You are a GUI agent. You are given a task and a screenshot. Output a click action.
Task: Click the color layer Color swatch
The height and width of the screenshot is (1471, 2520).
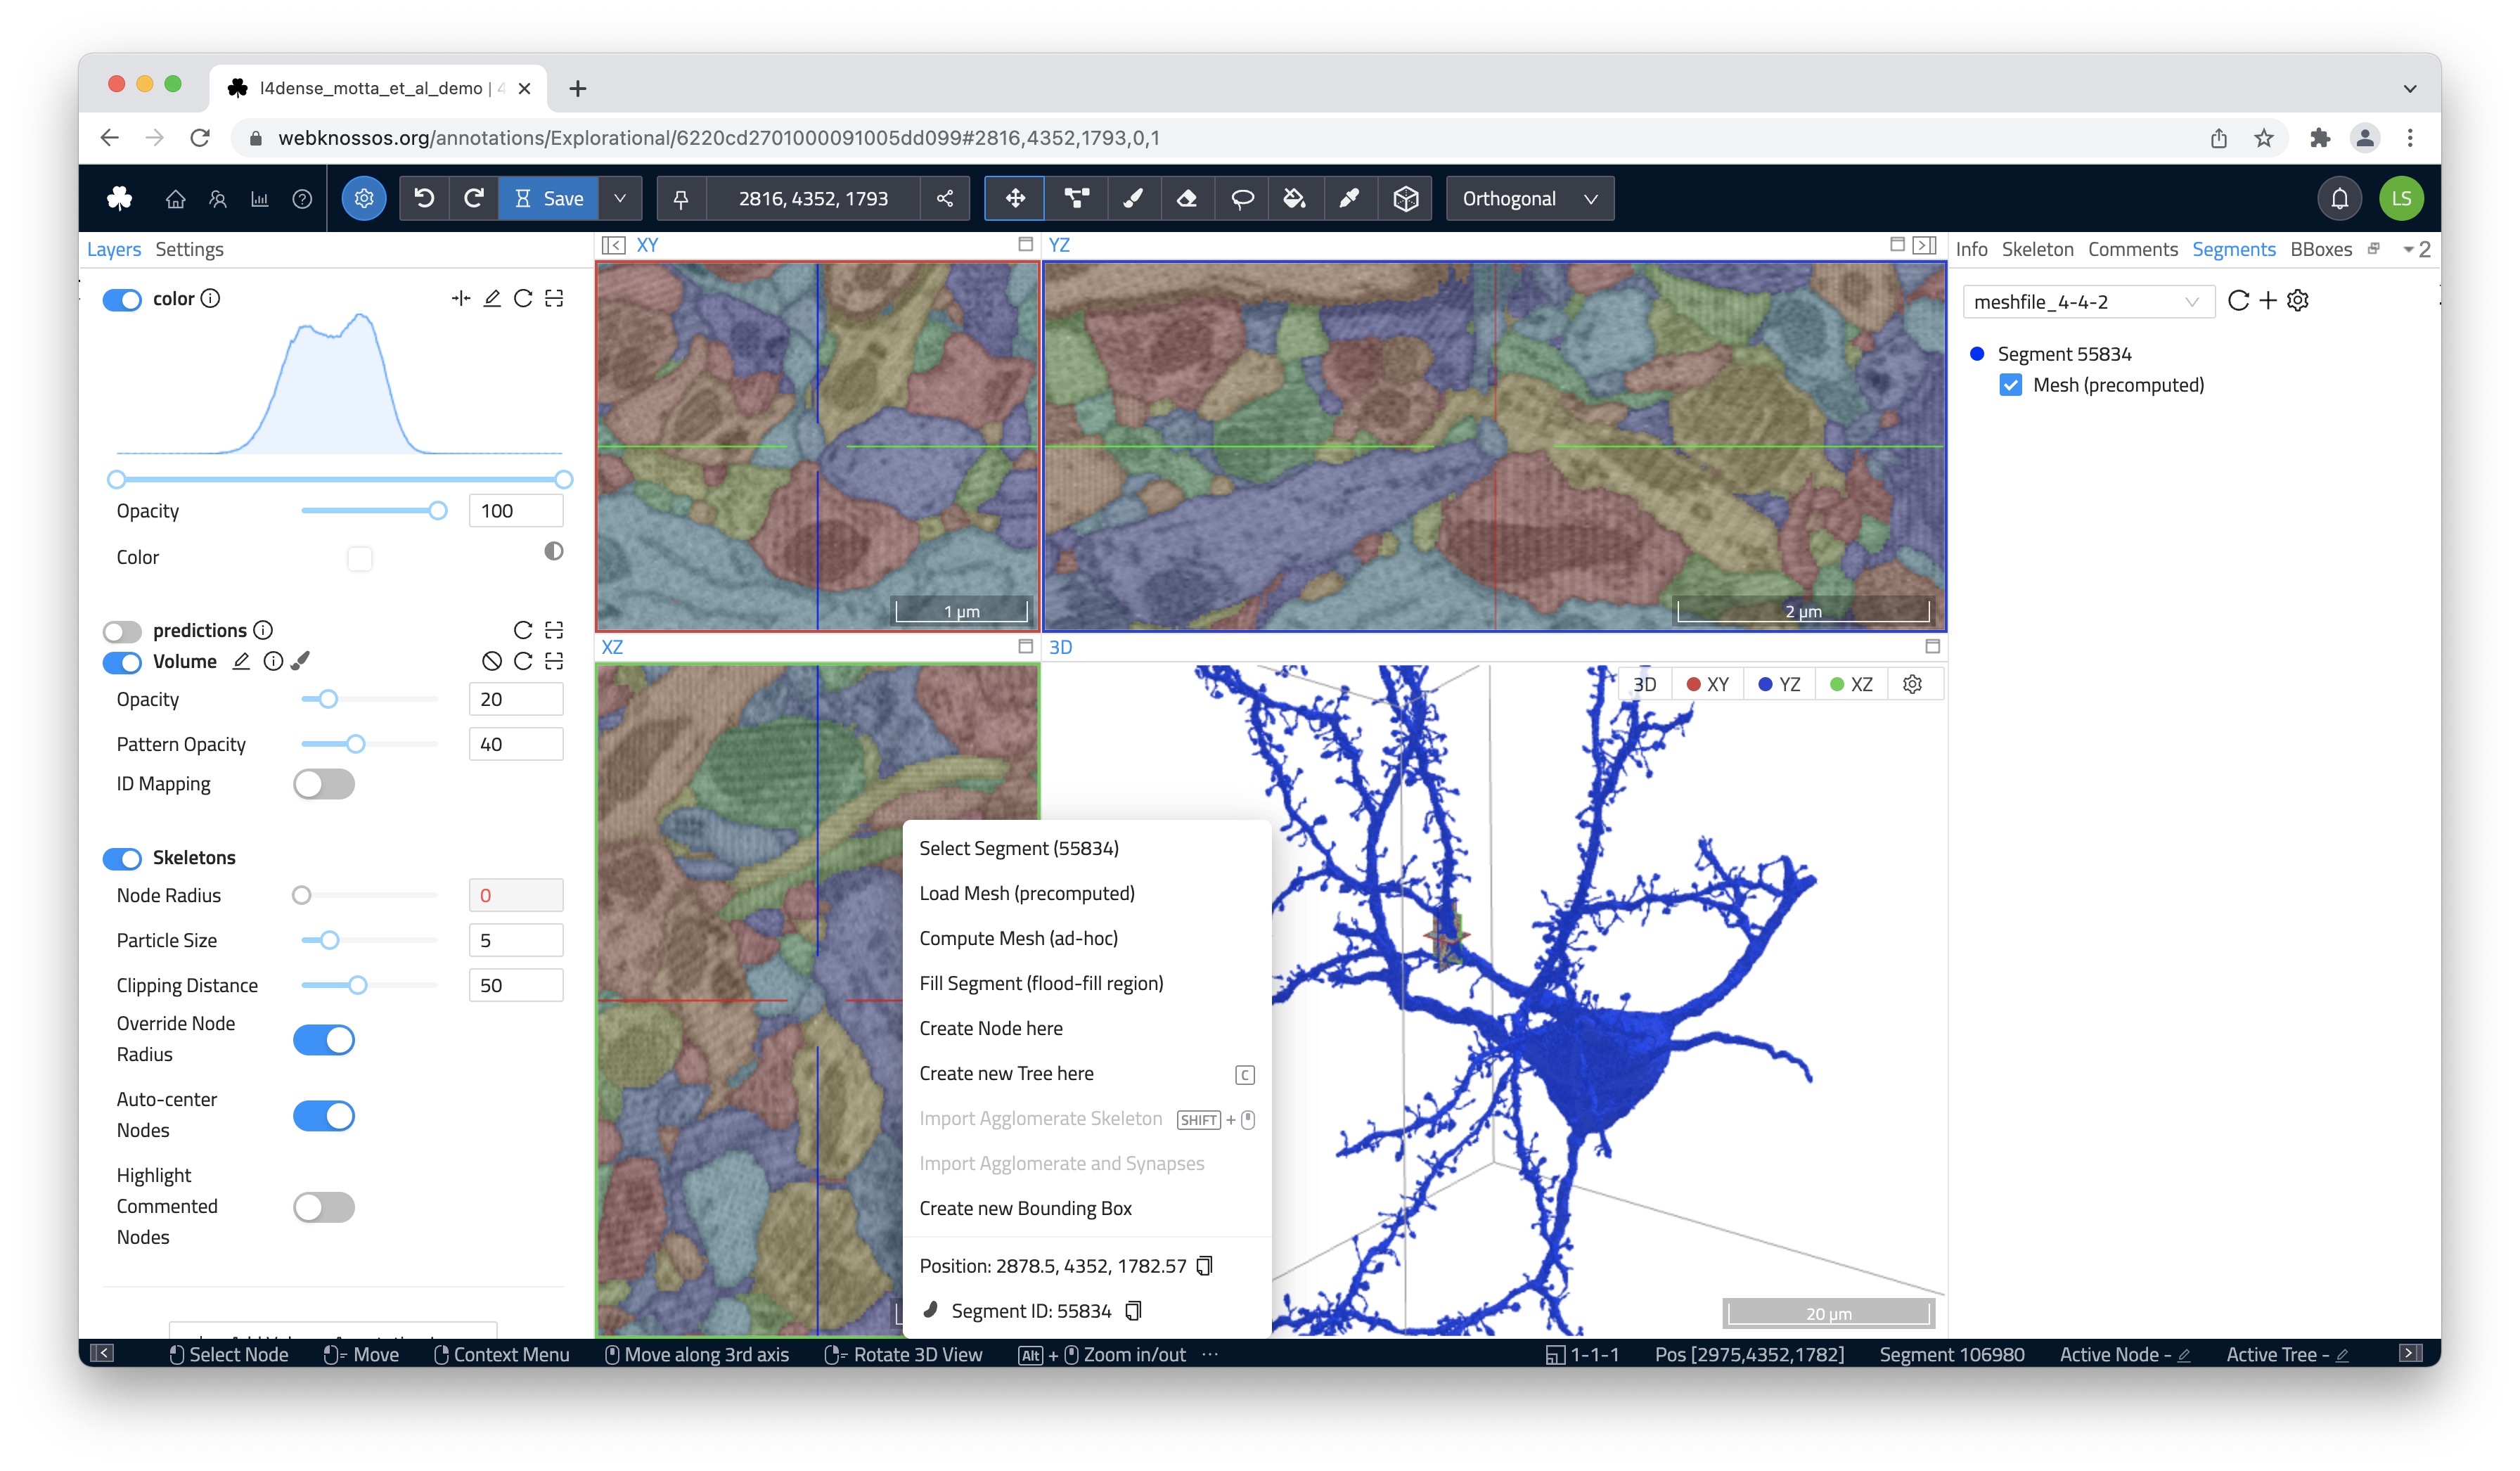360,558
